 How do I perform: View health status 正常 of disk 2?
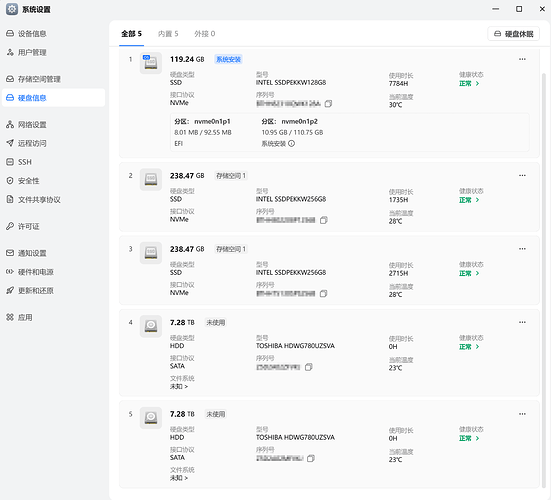(x=469, y=200)
